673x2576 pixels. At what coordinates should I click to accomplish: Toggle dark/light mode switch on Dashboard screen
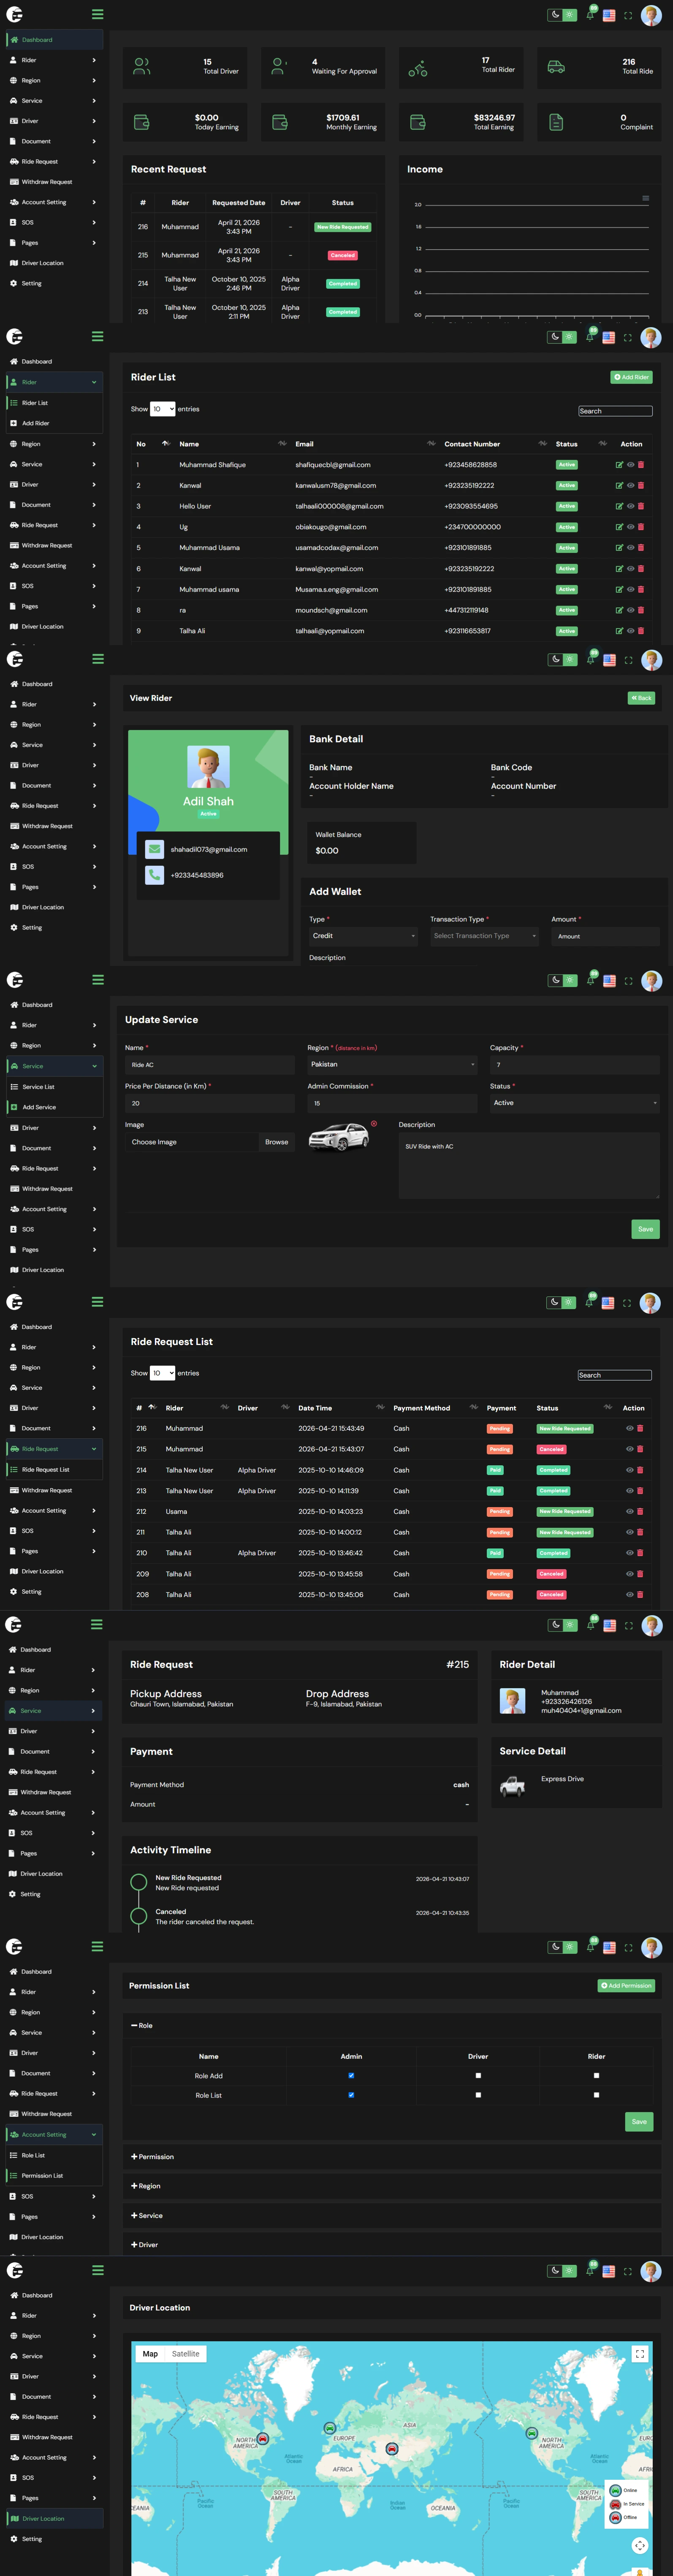pyautogui.click(x=562, y=15)
